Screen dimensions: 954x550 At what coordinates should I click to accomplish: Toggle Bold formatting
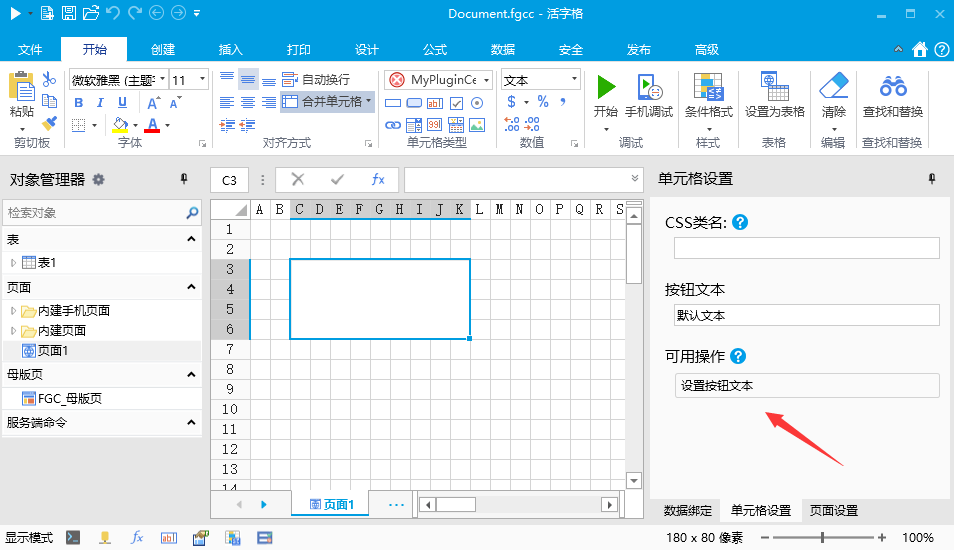[x=78, y=103]
